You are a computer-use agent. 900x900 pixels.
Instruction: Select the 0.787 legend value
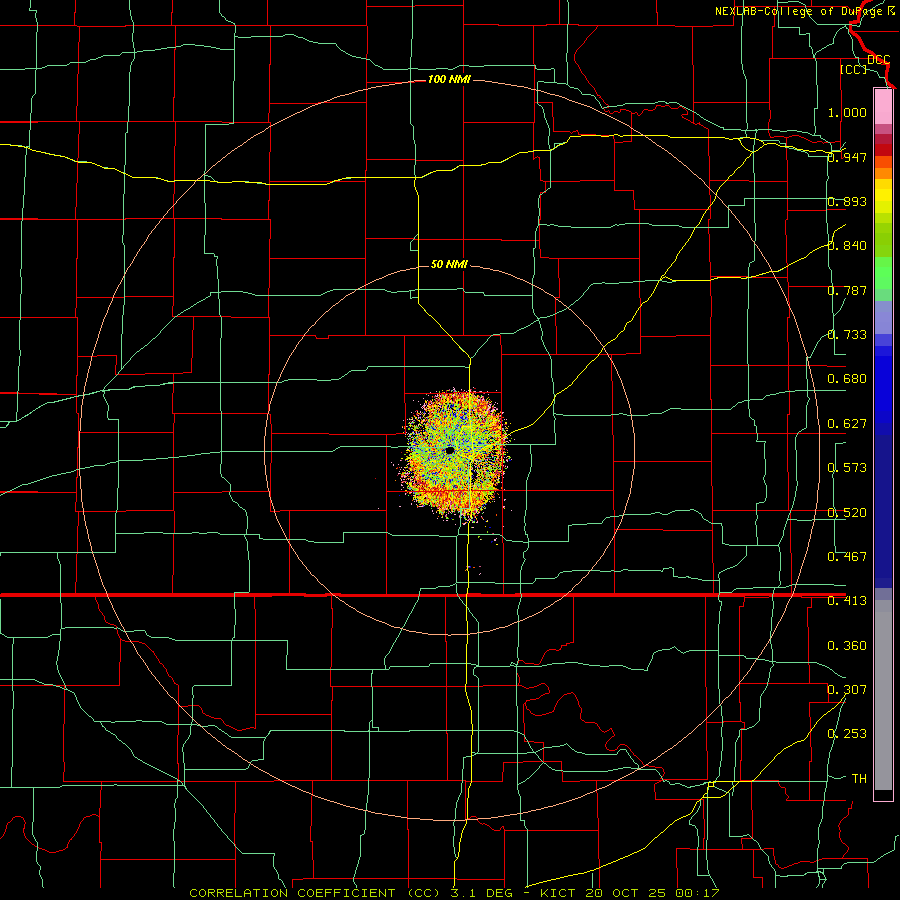pyautogui.click(x=847, y=290)
